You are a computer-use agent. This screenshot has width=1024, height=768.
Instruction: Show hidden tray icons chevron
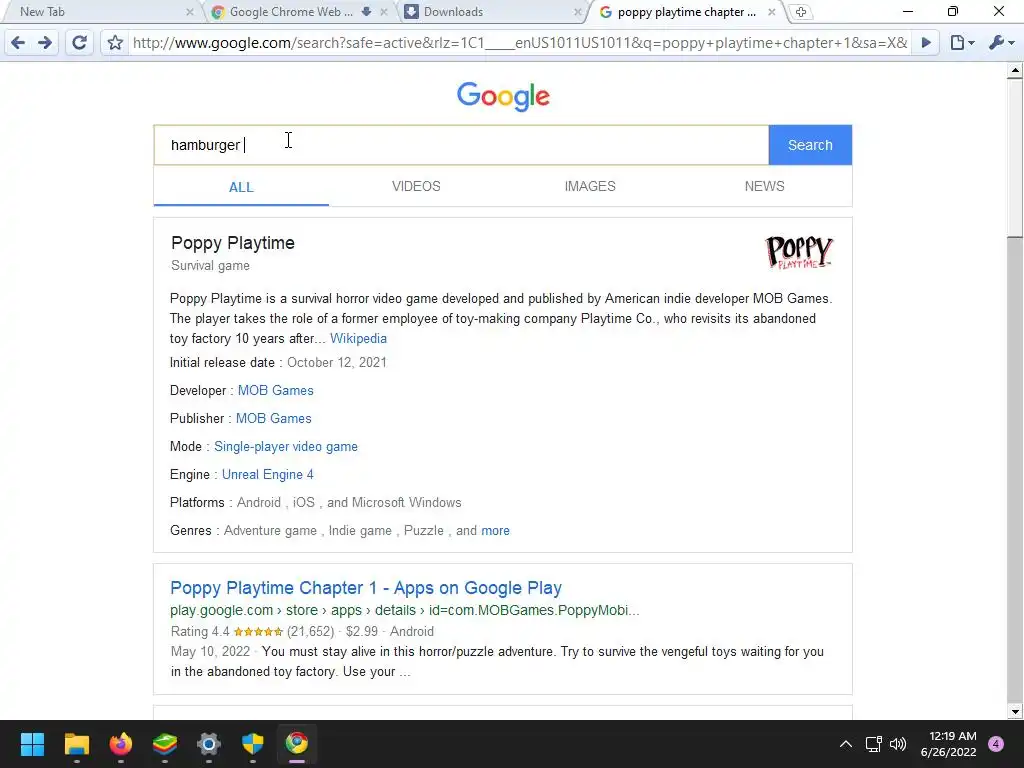click(846, 744)
